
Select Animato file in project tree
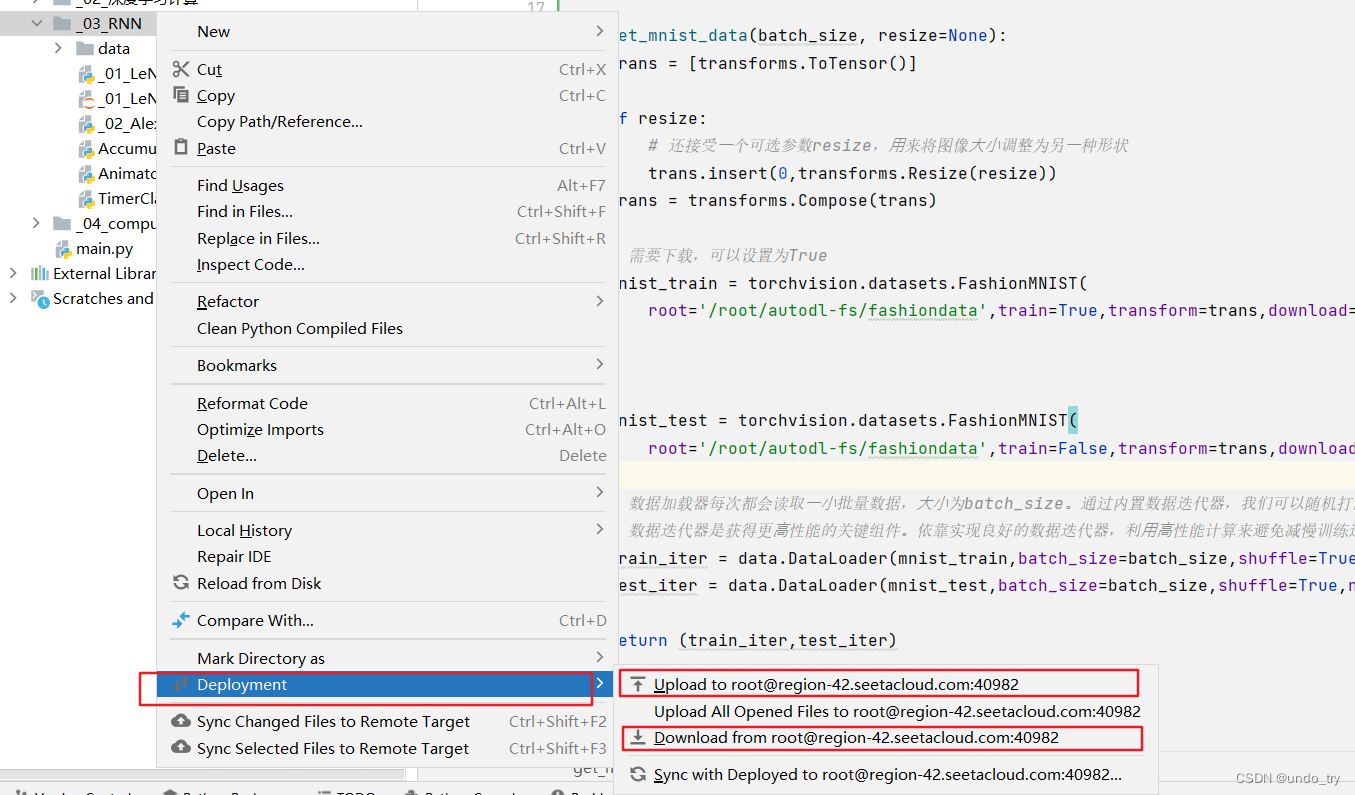pyautogui.click(x=127, y=173)
